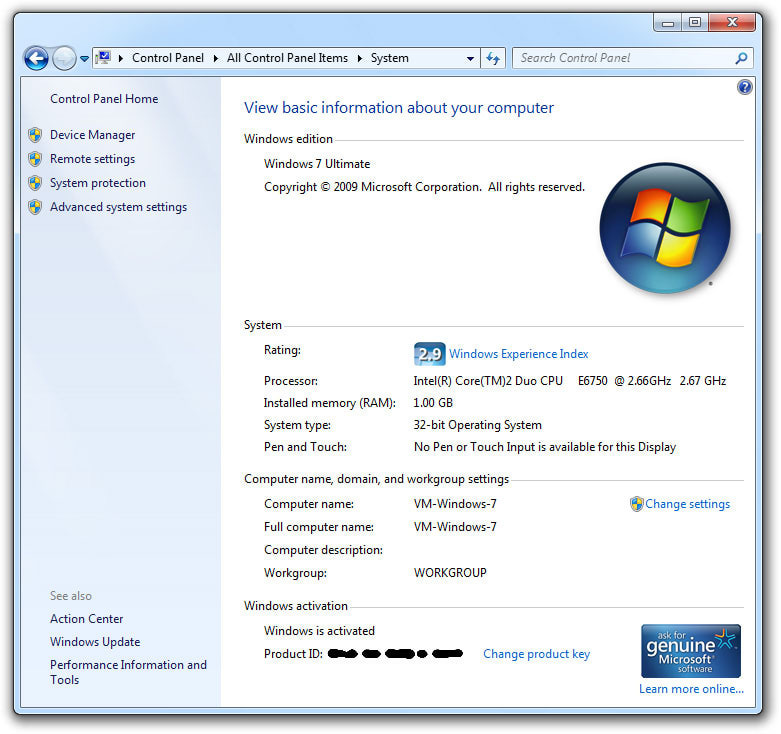
Task: Click the shield icon beside Device Manager
Action: [35, 135]
